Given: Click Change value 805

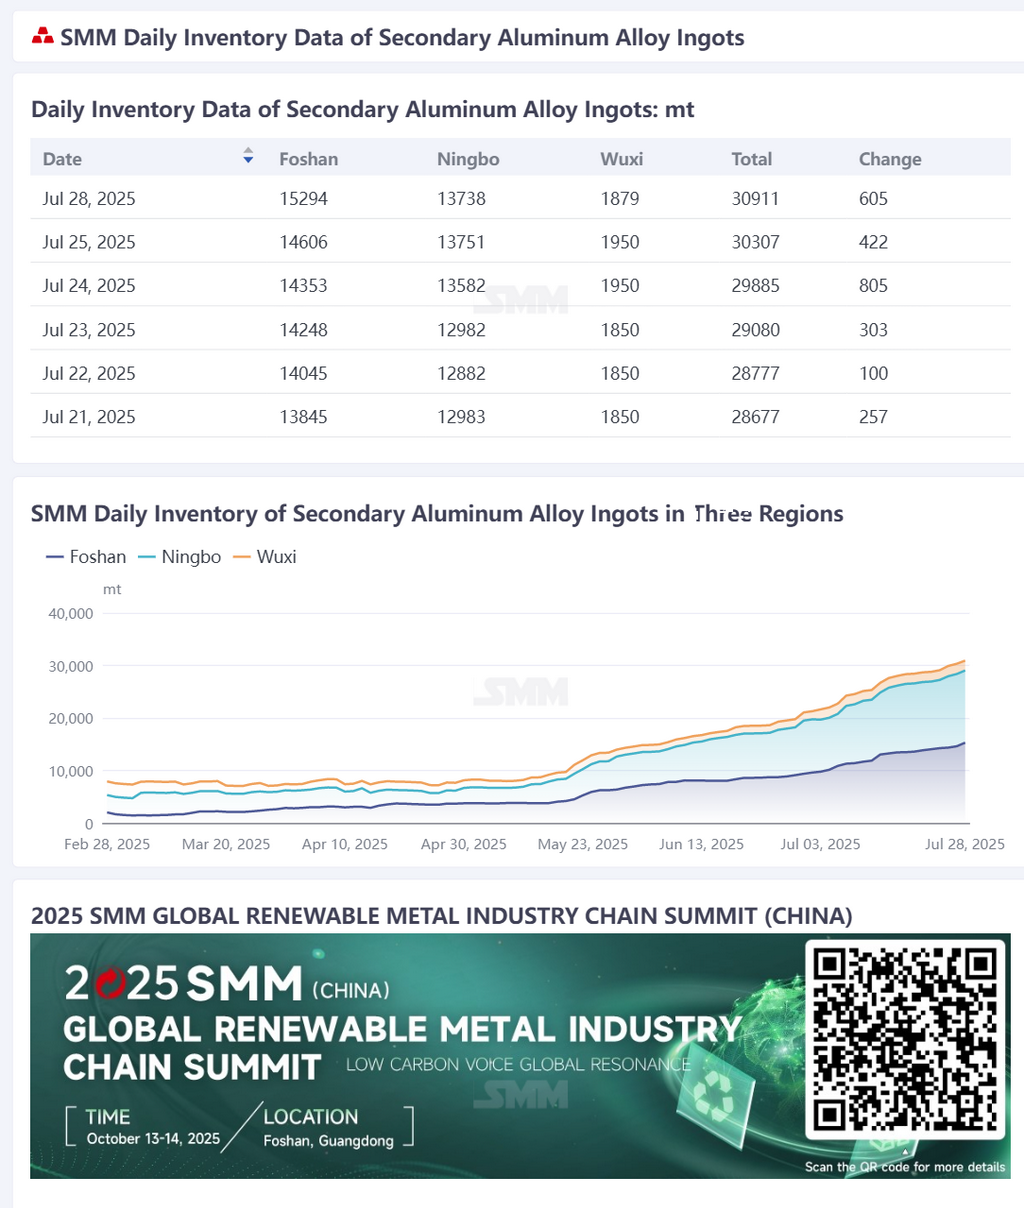Looking at the screenshot, I should pos(873,286).
